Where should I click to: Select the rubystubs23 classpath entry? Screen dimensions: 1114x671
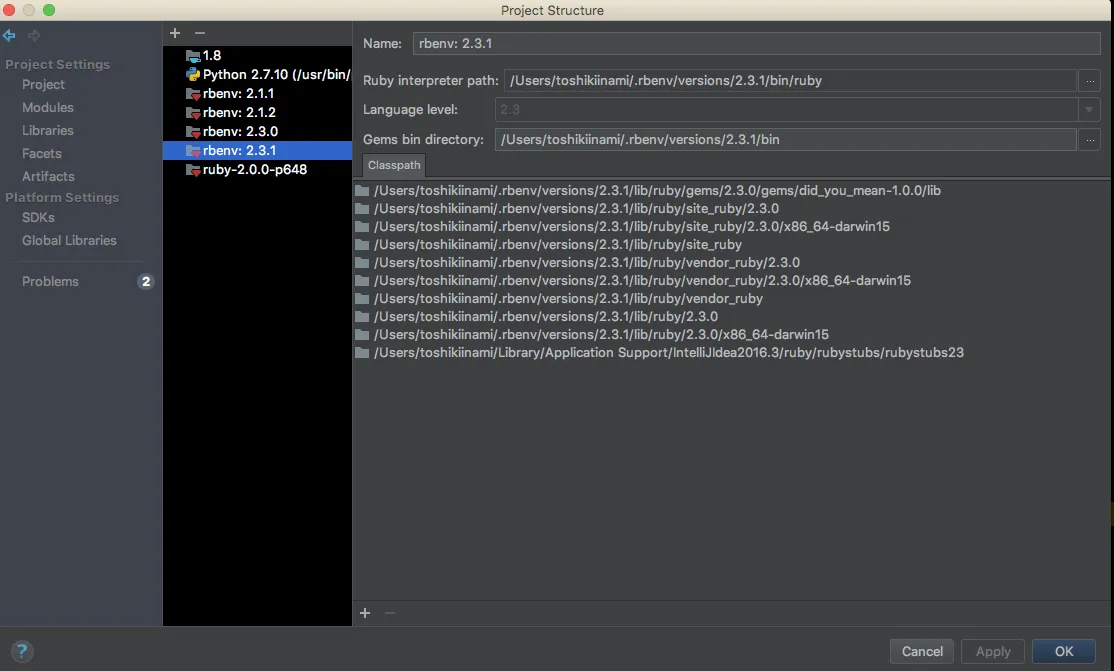(x=669, y=353)
